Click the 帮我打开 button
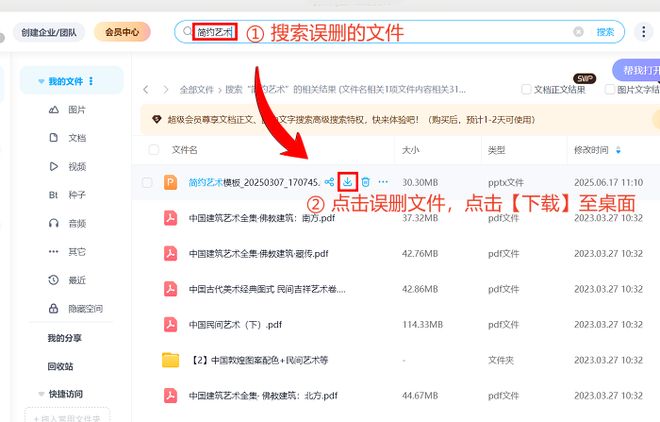The height and width of the screenshot is (422, 660). [636, 70]
